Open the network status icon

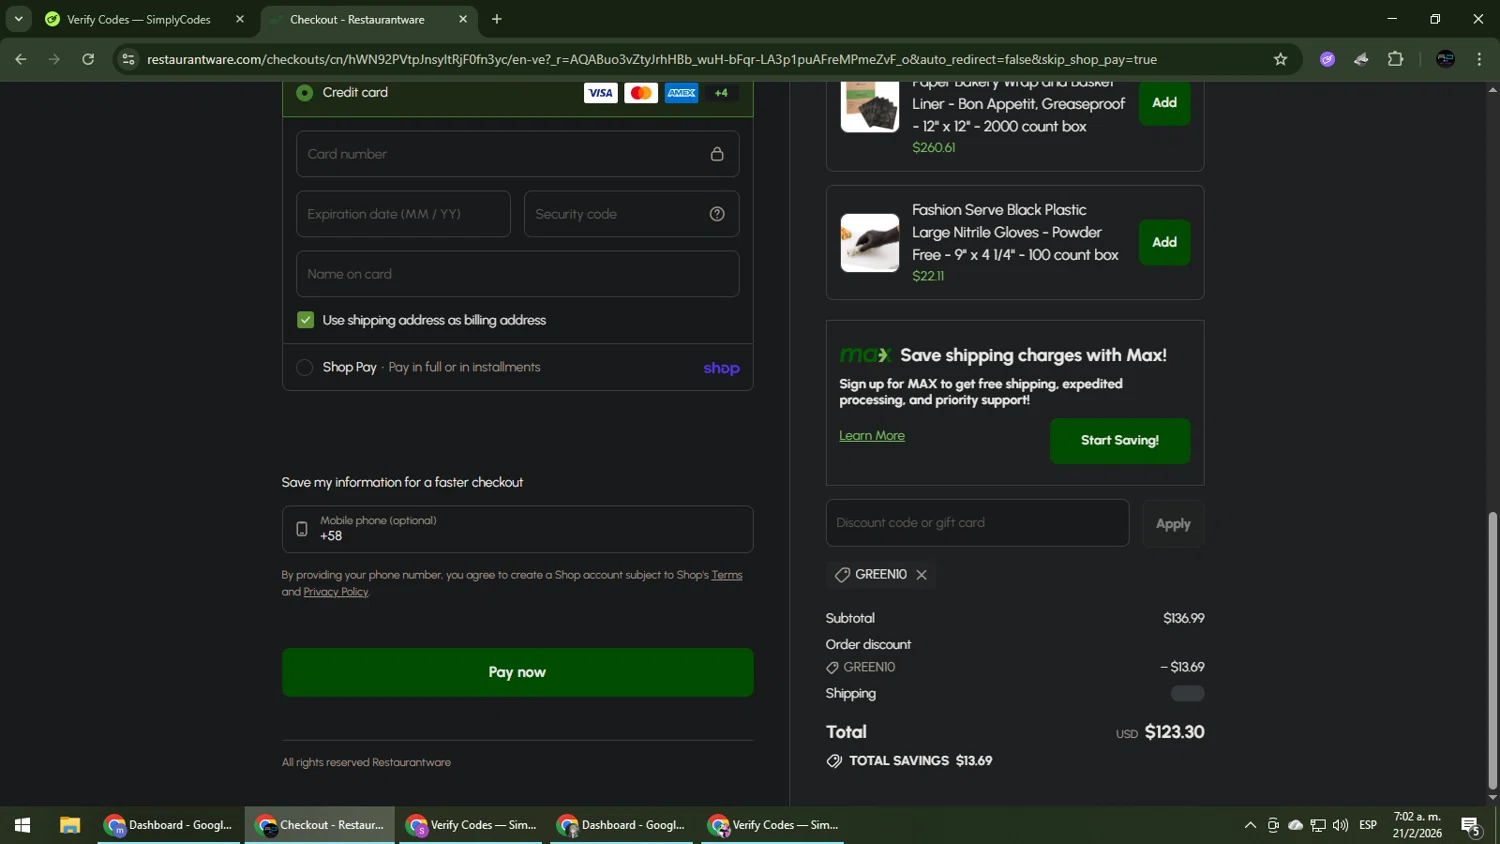click(1318, 825)
